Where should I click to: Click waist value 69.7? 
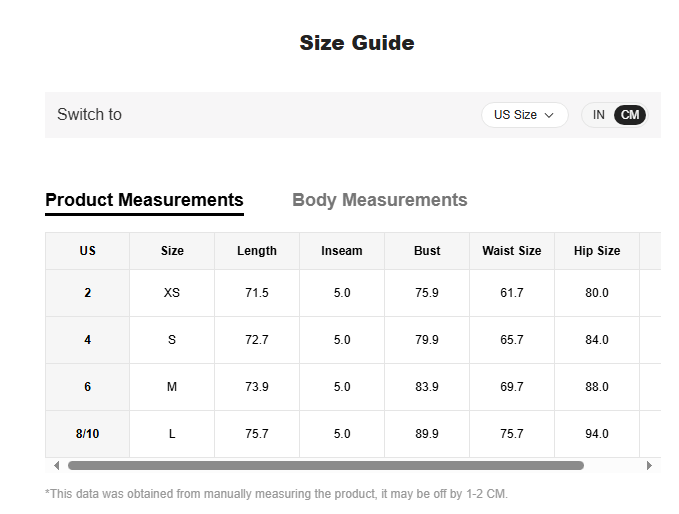click(x=512, y=387)
